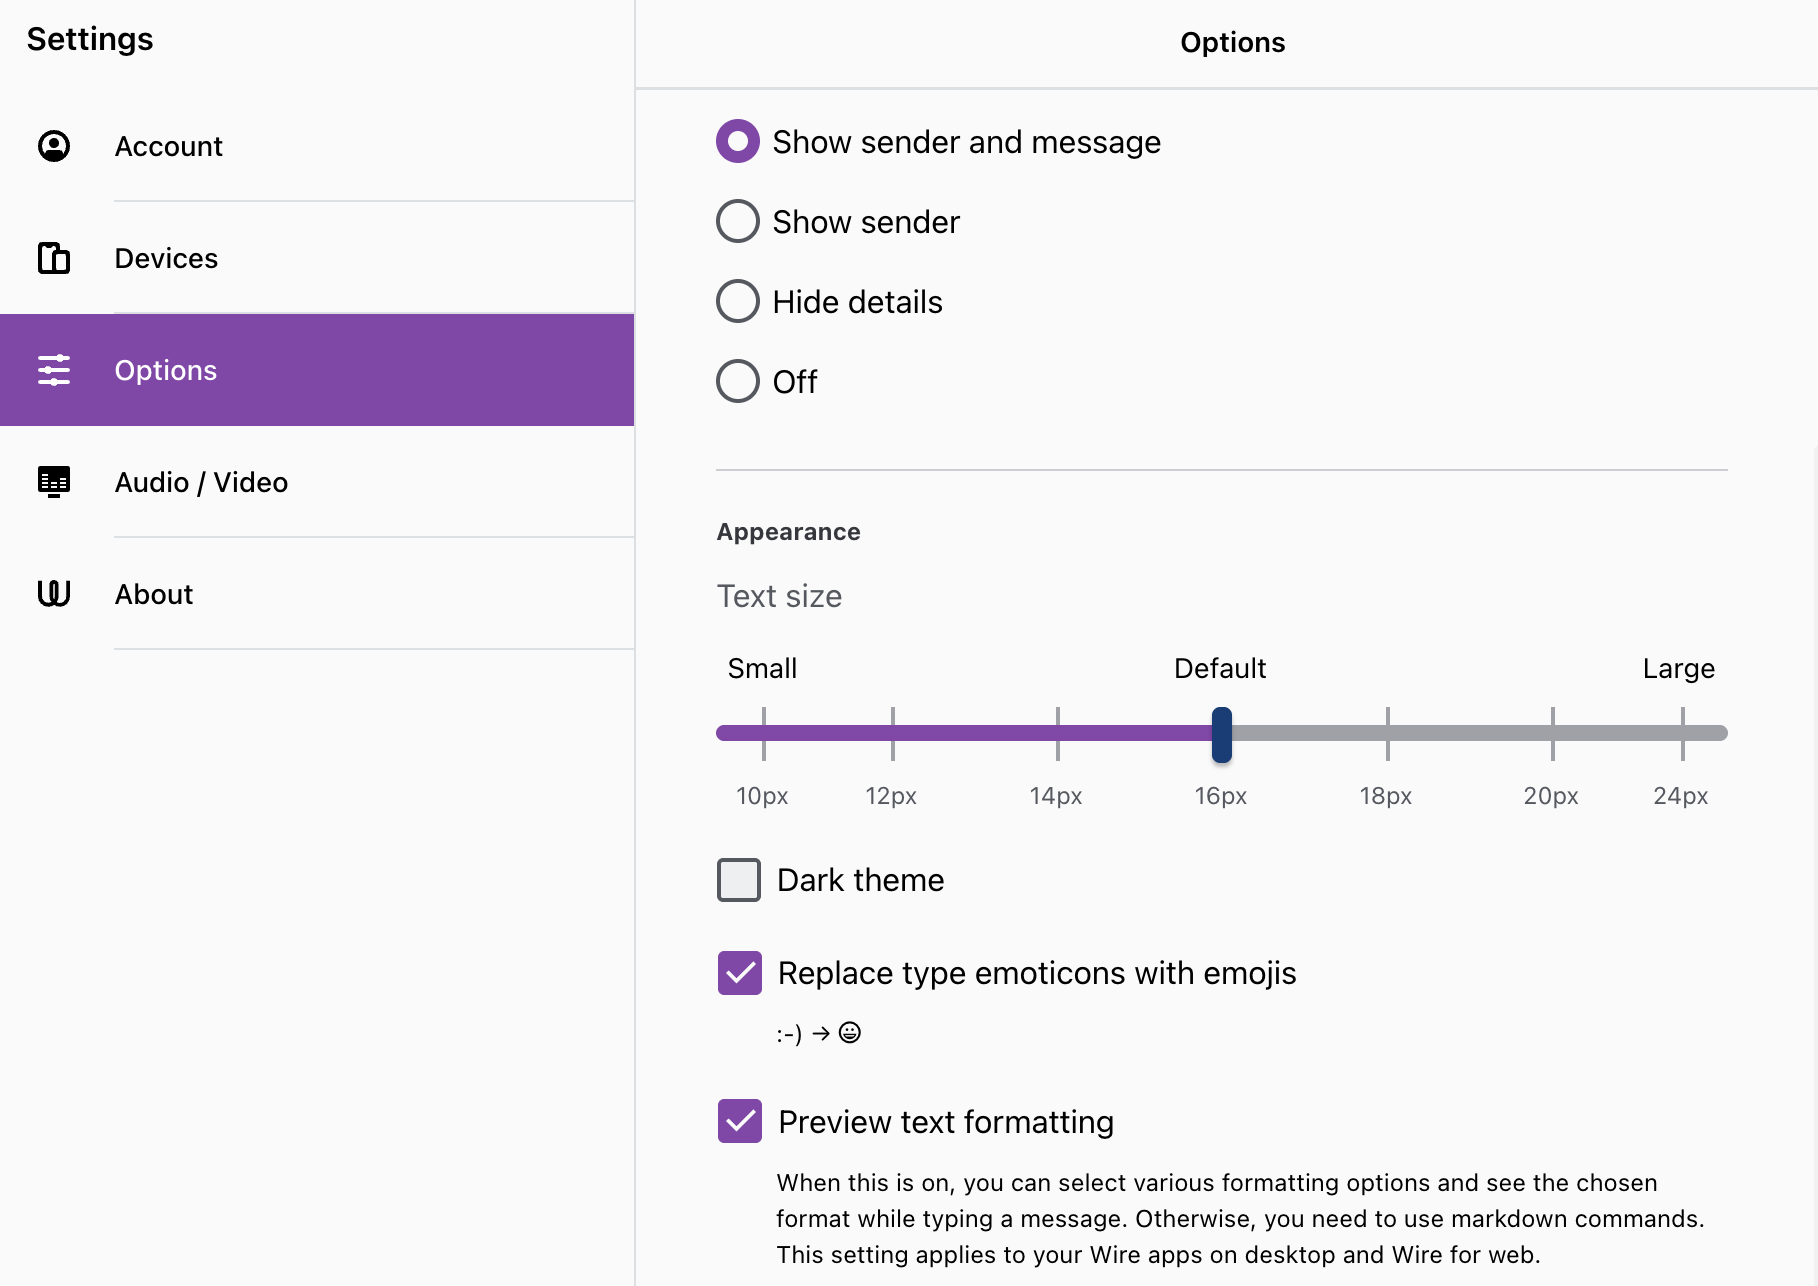Click the Account profile icon
Image resolution: width=1818 pixels, height=1286 pixels.
54,146
